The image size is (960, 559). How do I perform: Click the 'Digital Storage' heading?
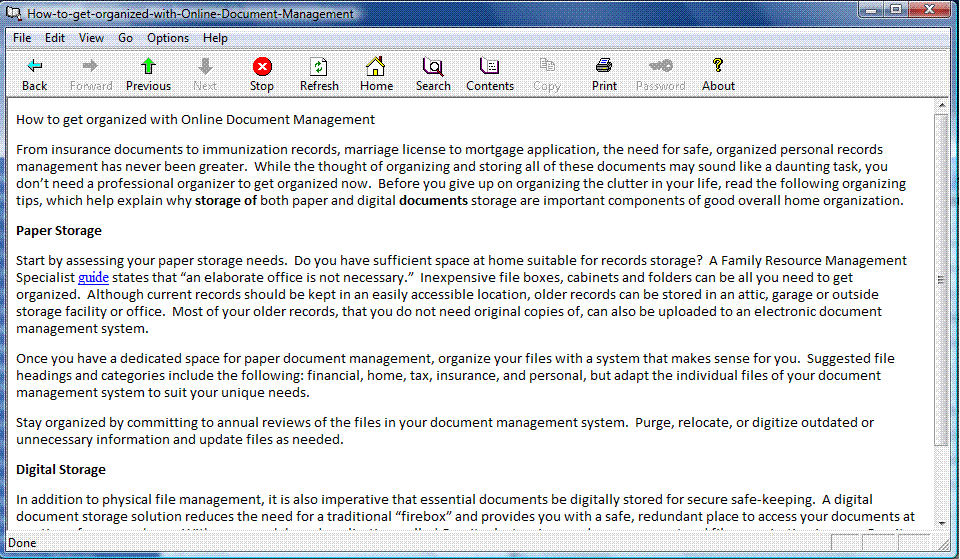pos(61,470)
